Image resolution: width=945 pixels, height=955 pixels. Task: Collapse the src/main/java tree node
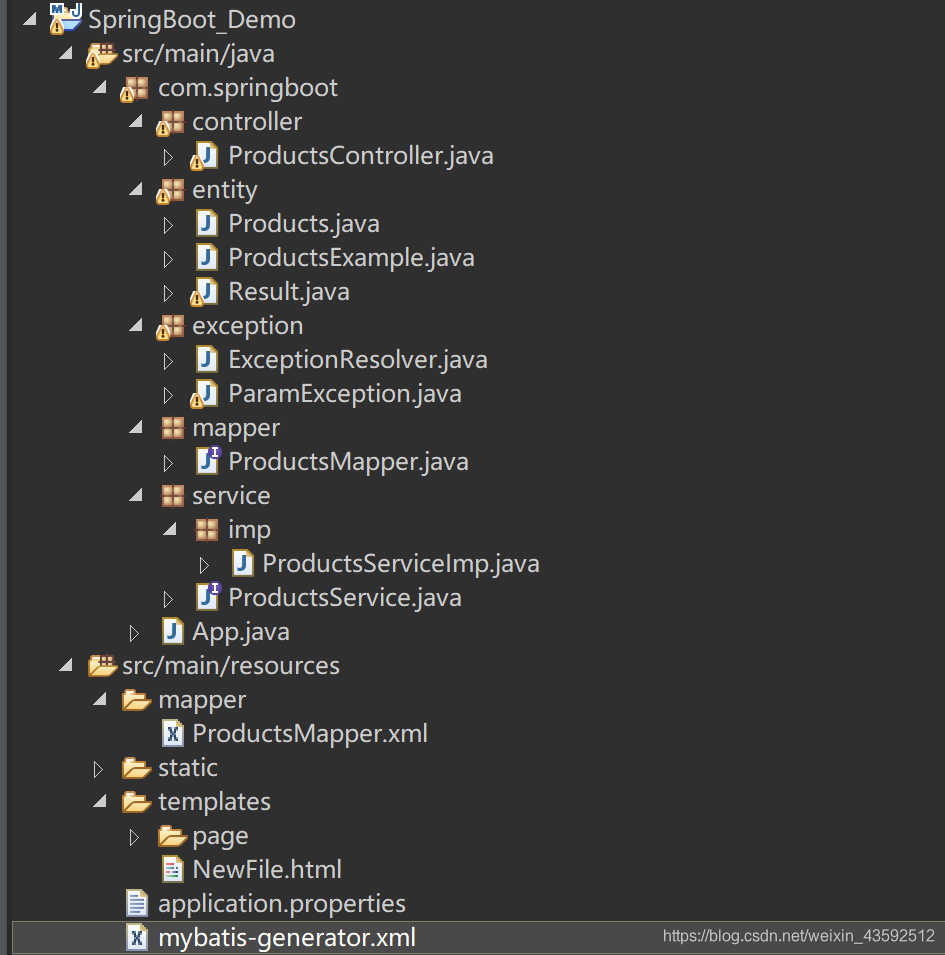click(66, 54)
